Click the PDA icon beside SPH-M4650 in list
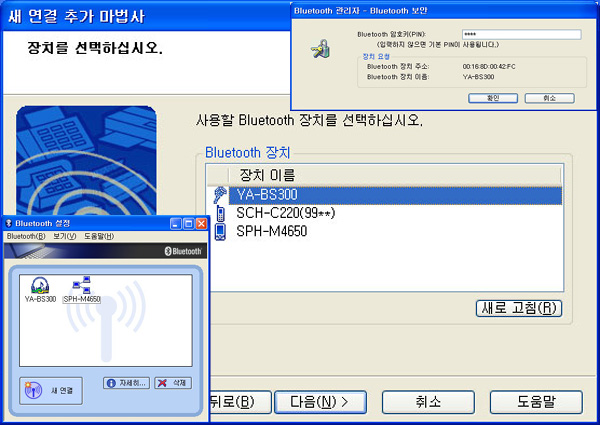The width and height of the screenshot is (600, 425). pos(220,231)
